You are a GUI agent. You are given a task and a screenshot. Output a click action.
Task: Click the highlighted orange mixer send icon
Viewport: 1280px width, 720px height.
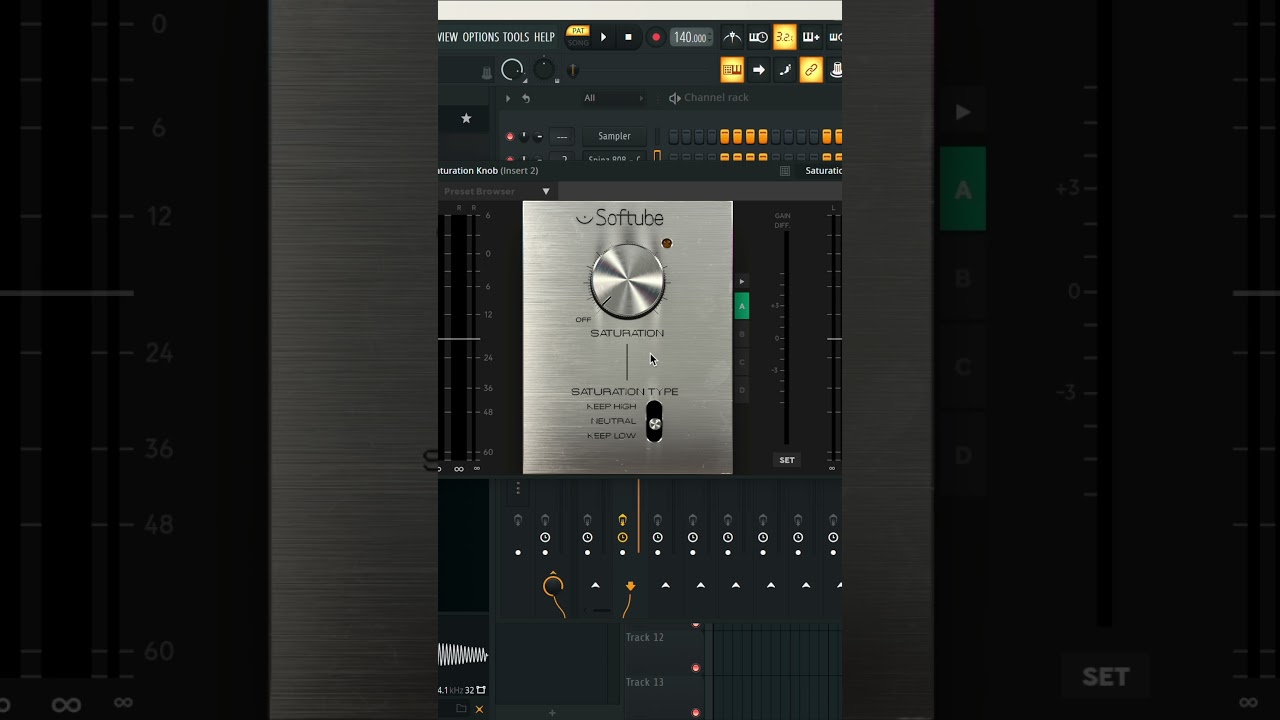(x=622, y=520)
